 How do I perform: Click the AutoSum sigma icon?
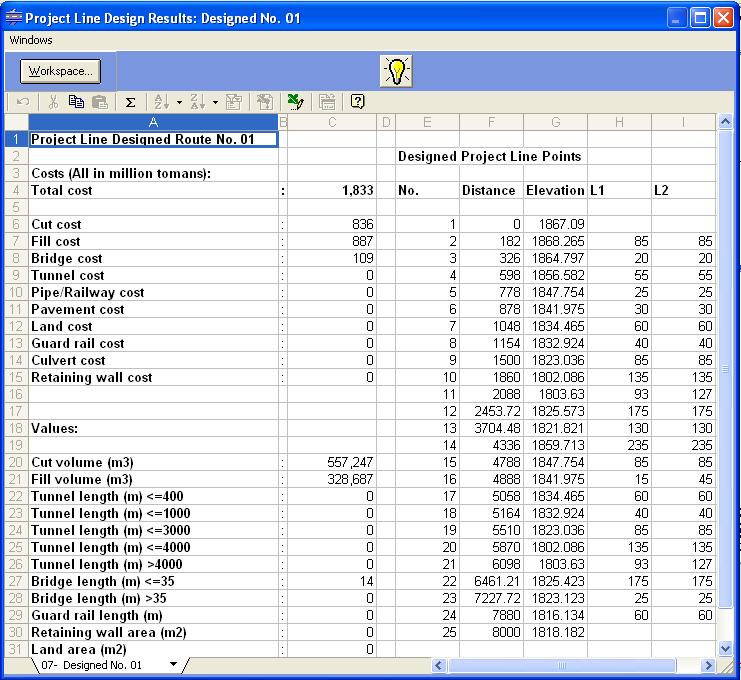click(131, 102)
